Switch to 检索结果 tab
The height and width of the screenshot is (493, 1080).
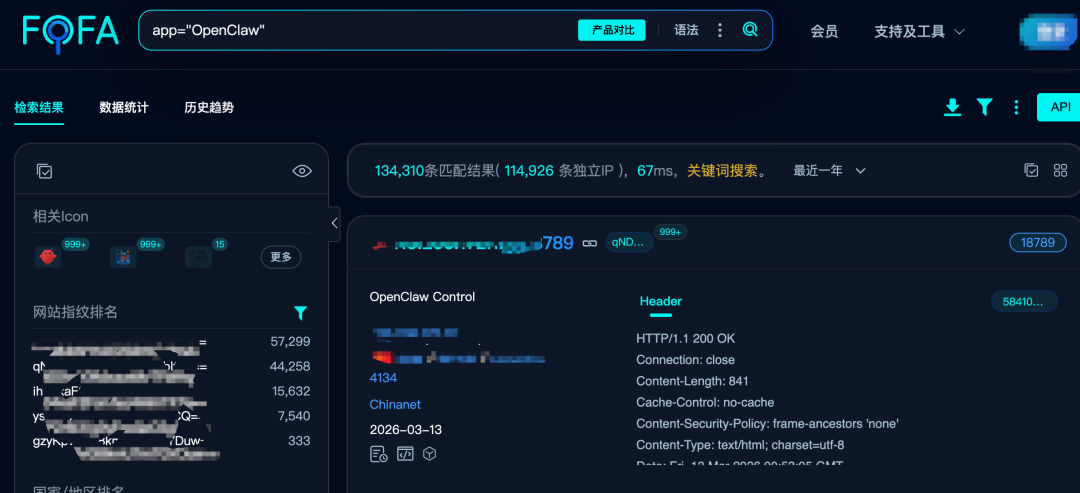point(39,107)
